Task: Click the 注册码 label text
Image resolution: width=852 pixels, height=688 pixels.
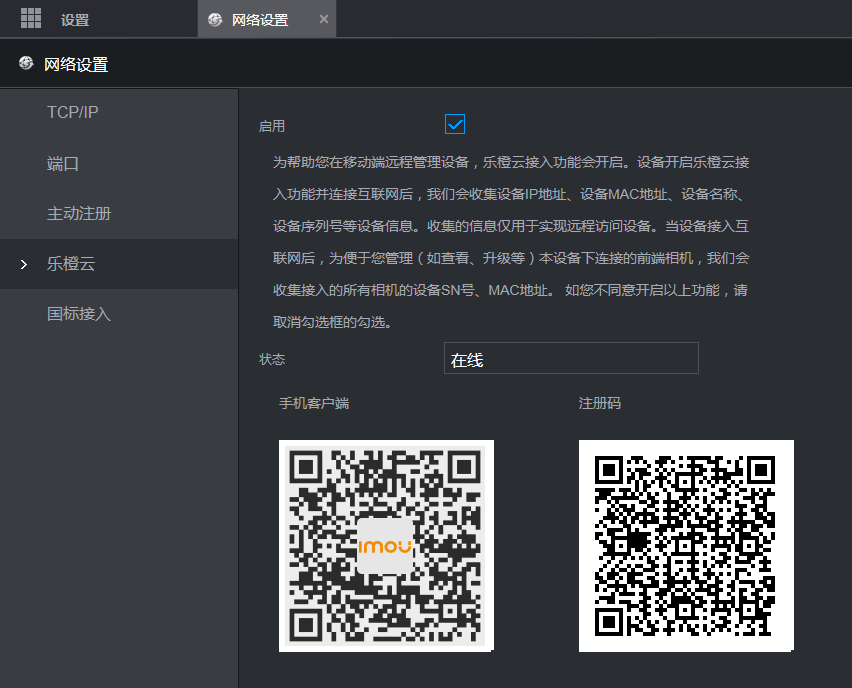Action: [x=600, y=403]
